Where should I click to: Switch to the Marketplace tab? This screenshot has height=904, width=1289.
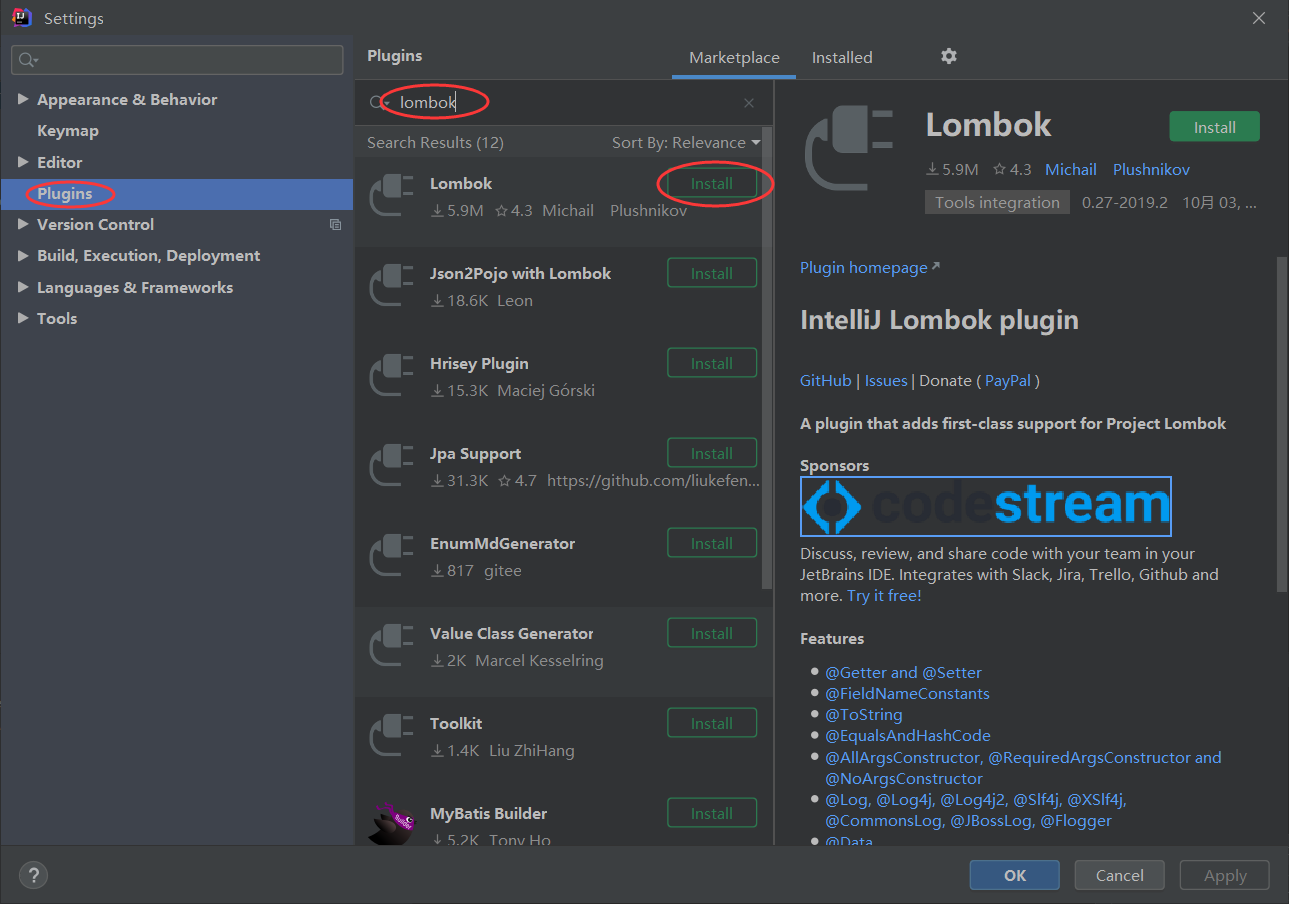click(x=734, y=58)
